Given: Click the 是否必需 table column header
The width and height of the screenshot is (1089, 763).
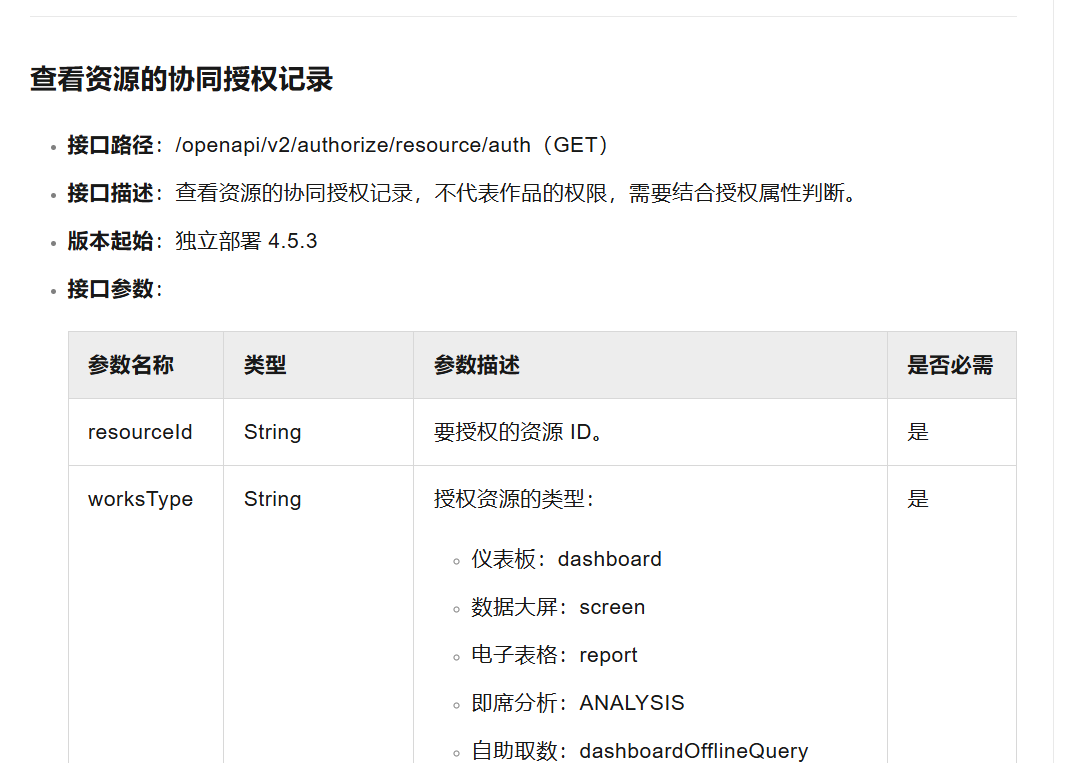Looking at the screenshot, I should pyautogui.click(x=950, y=366).
